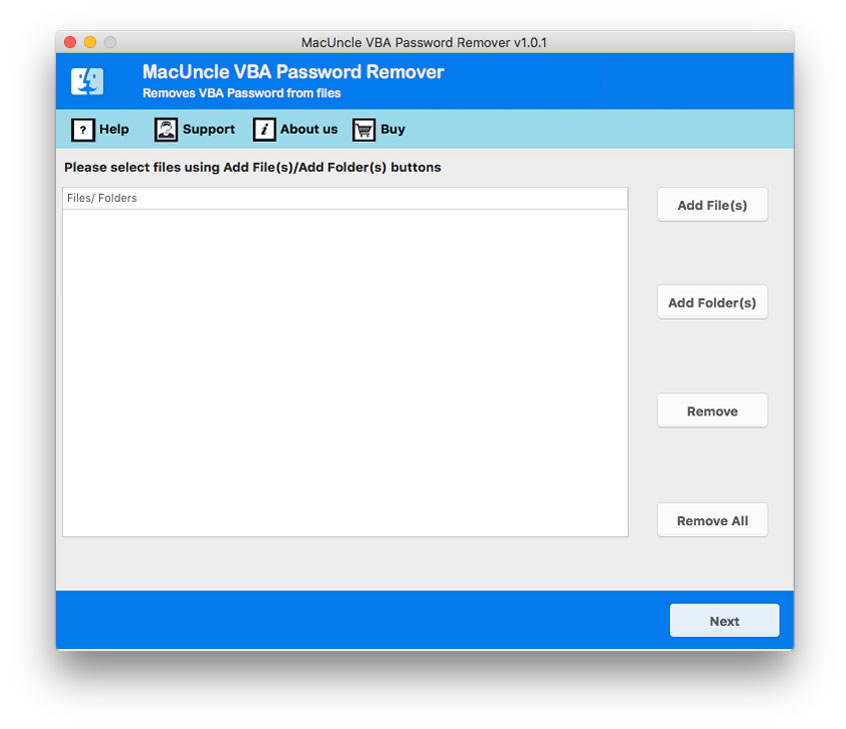Click the Help question mark icon

[x=81, y=129]
